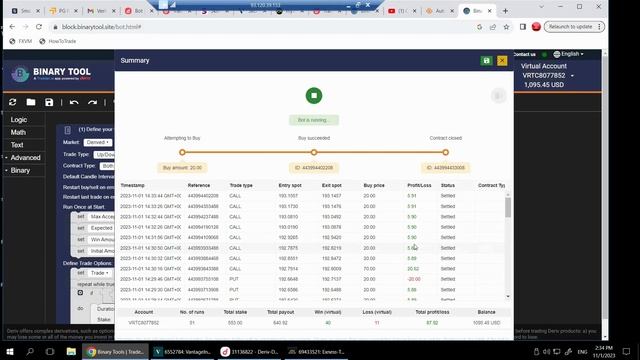Go back in browser history

point(12,27)
